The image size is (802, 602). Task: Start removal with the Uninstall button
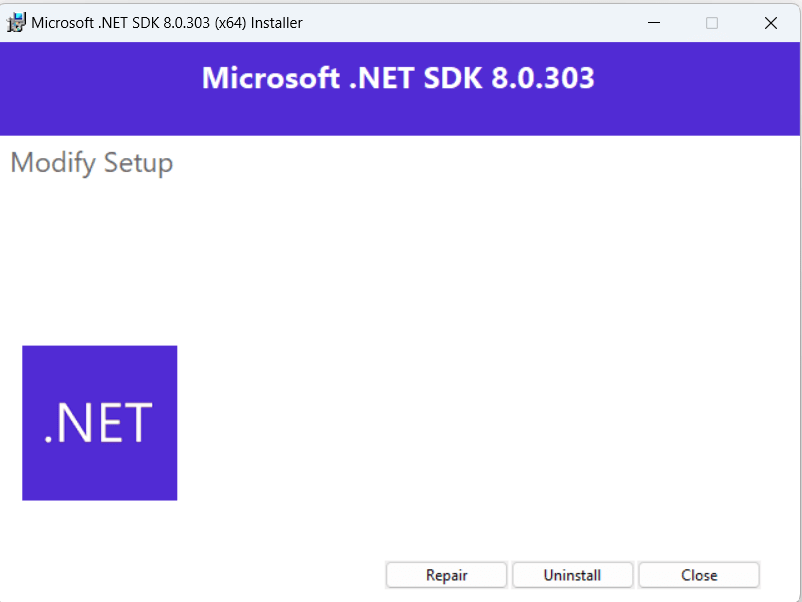click(572, 575)
